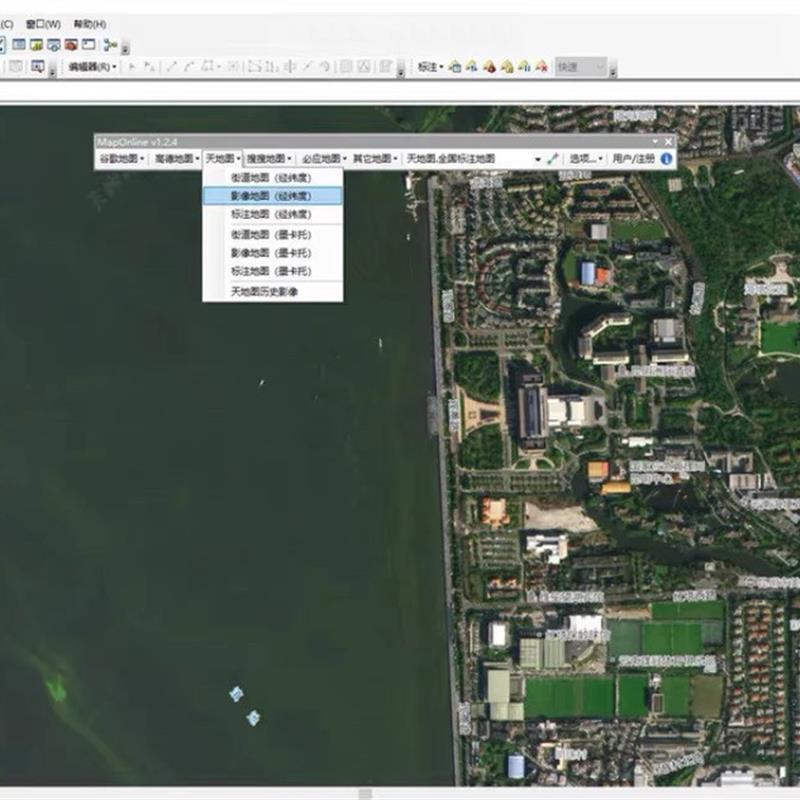Click the 用户/注册 button
Image resolution: width=800 pixels, height=800 pixels.
coord(633,158)
